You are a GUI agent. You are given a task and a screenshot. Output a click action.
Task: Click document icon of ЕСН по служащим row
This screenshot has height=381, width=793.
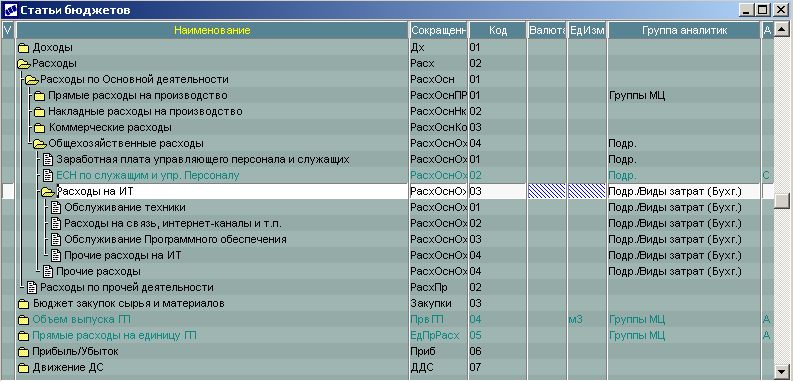[x=48, y=176]
